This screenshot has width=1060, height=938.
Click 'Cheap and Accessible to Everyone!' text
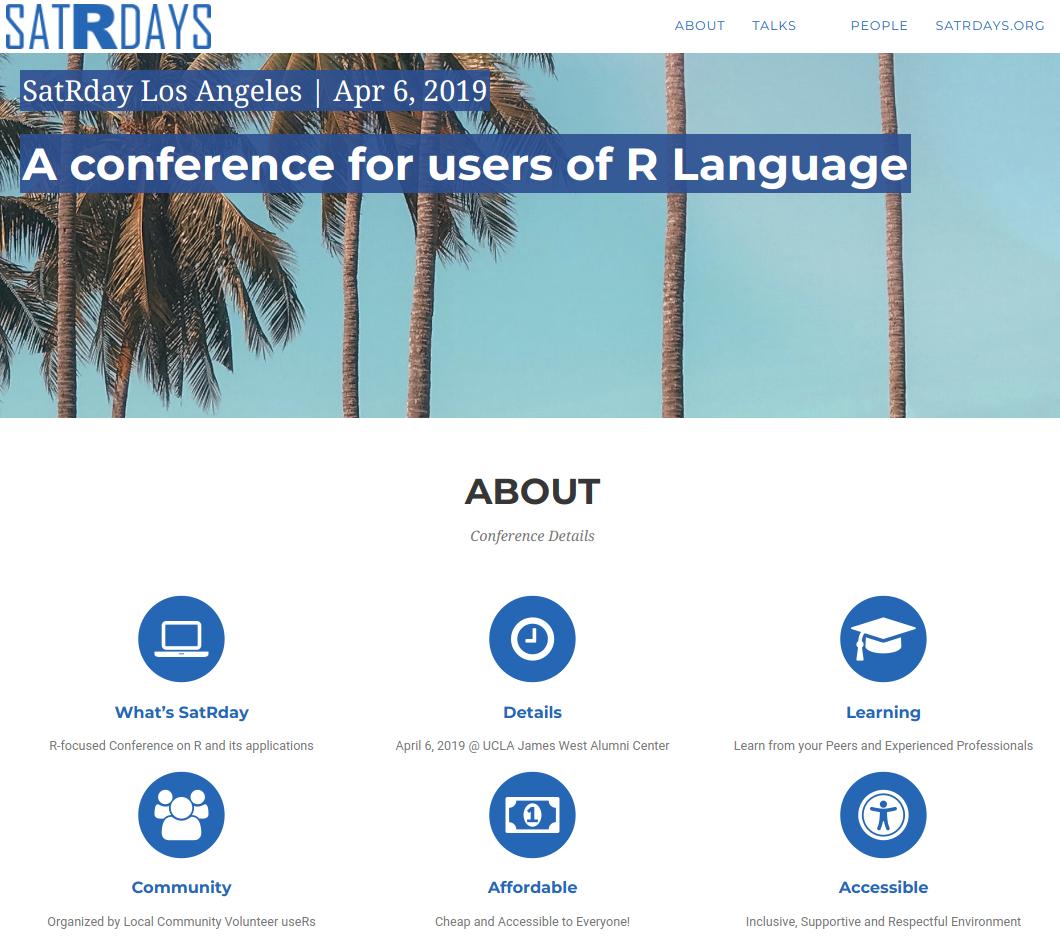(532, 921)
